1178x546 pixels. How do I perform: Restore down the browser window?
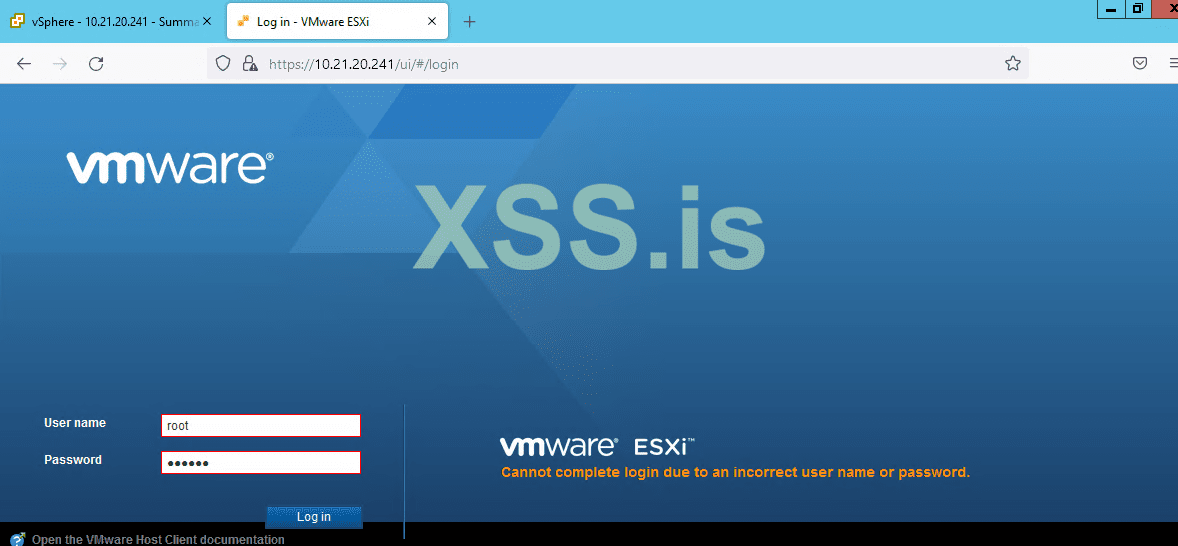tap(1137, 8)
